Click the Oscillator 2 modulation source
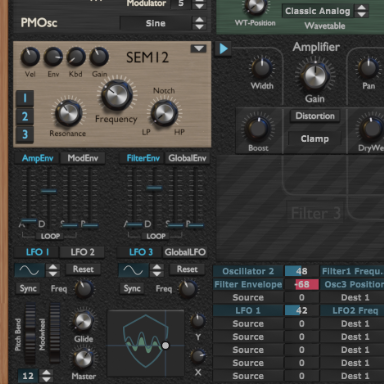The image size is (384, 384). click(x=248, y=271)
